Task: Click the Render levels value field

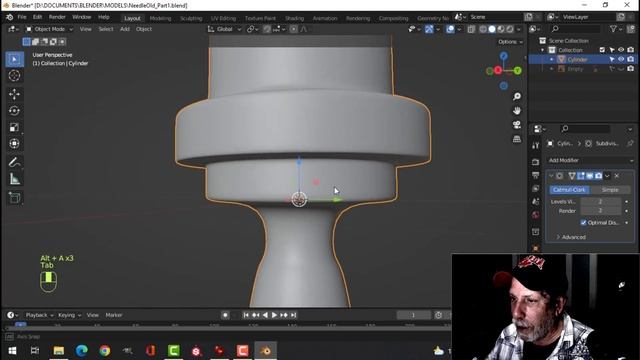Action: [x=600, y=211]
